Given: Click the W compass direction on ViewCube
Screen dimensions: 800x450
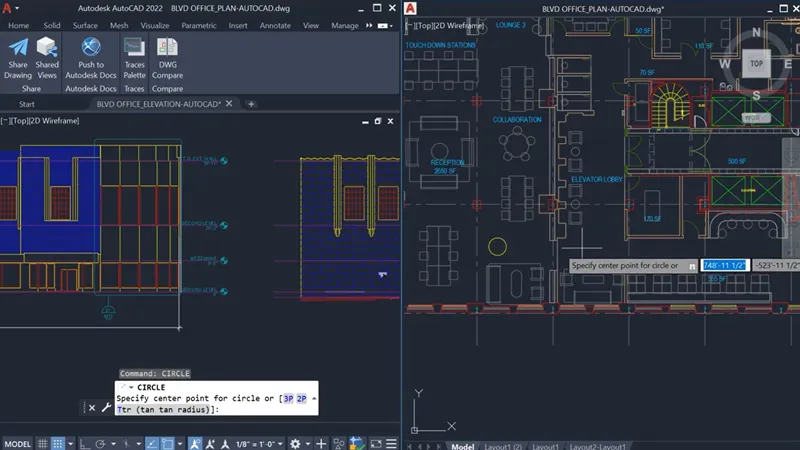Looking at the screenshot, I should pos(724,64).
